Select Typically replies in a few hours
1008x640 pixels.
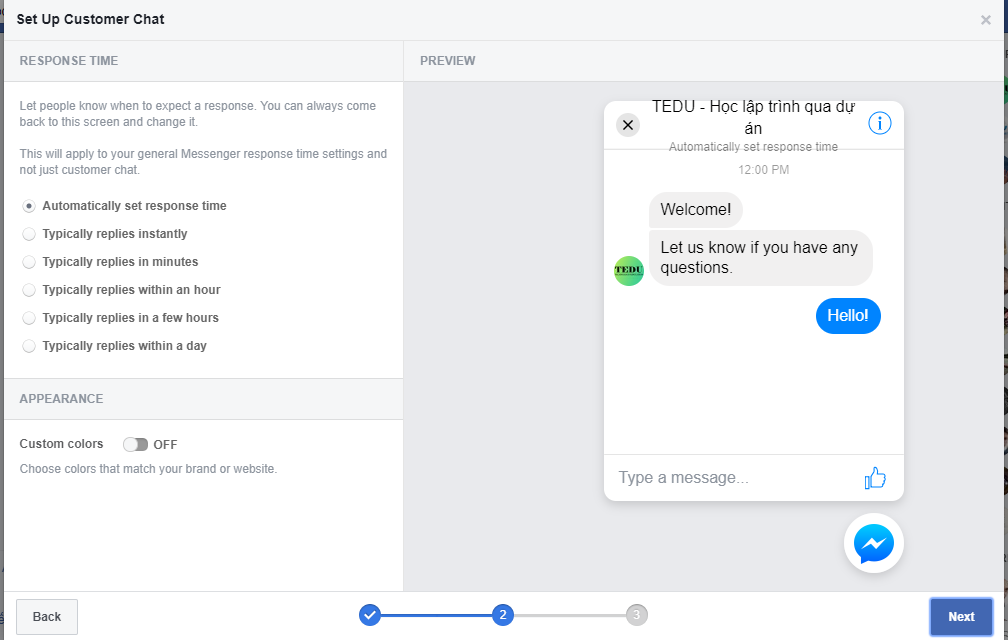point(29,318)
